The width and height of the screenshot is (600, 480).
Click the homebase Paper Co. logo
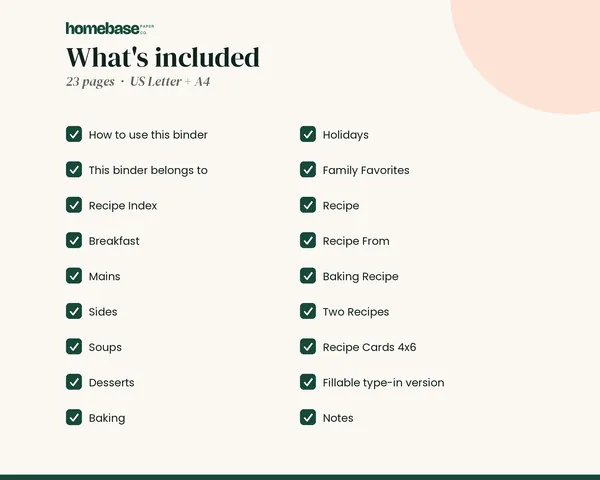[x=110, y=28]
